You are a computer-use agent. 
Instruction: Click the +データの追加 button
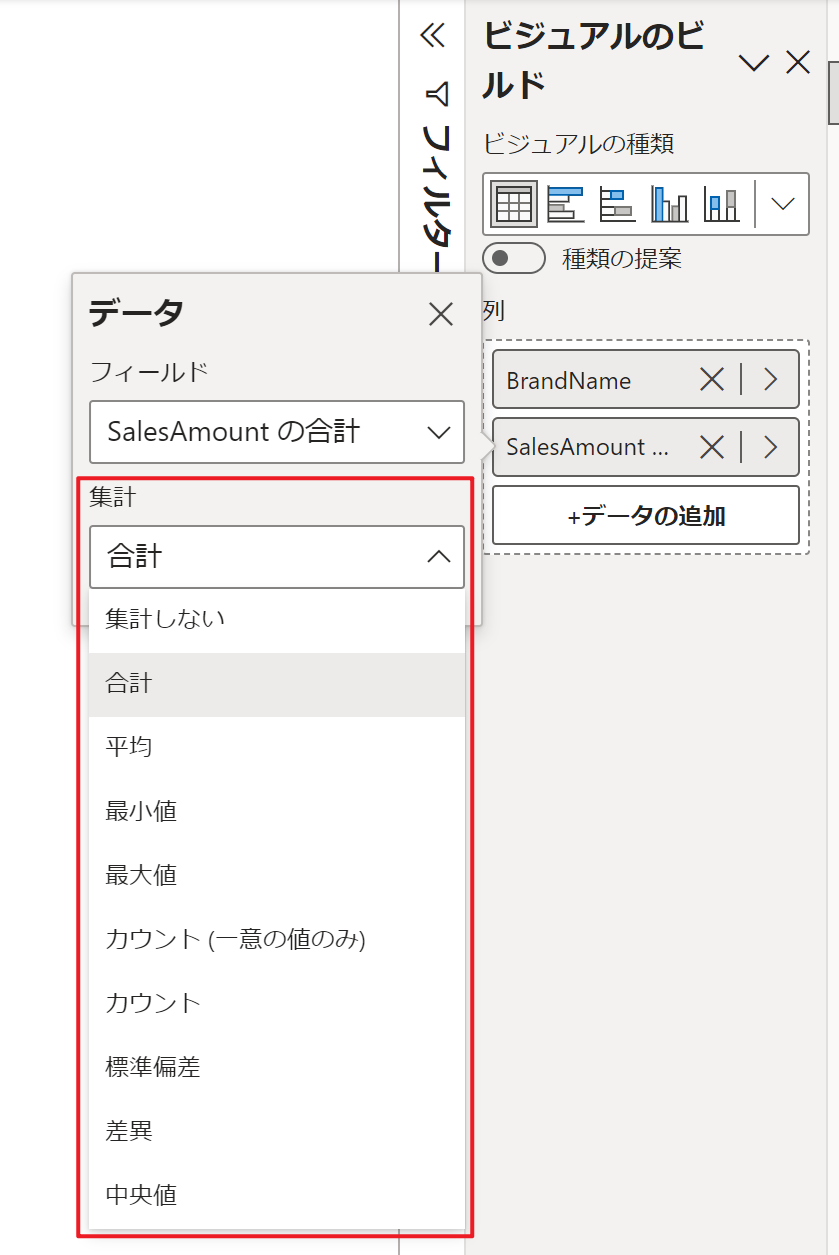pos(646,516)
